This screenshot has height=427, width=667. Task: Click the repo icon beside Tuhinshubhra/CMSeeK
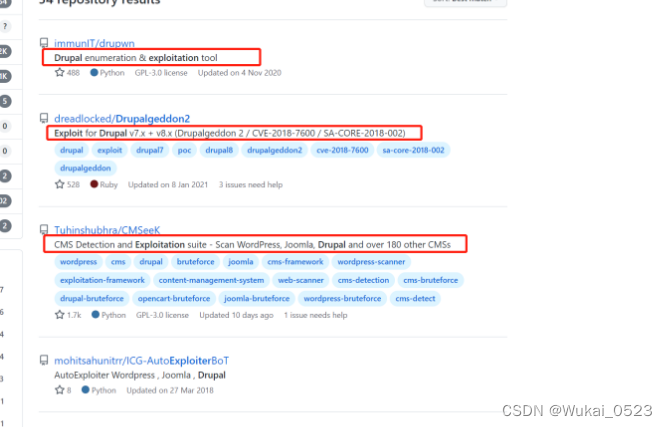(x=44, y=230)
